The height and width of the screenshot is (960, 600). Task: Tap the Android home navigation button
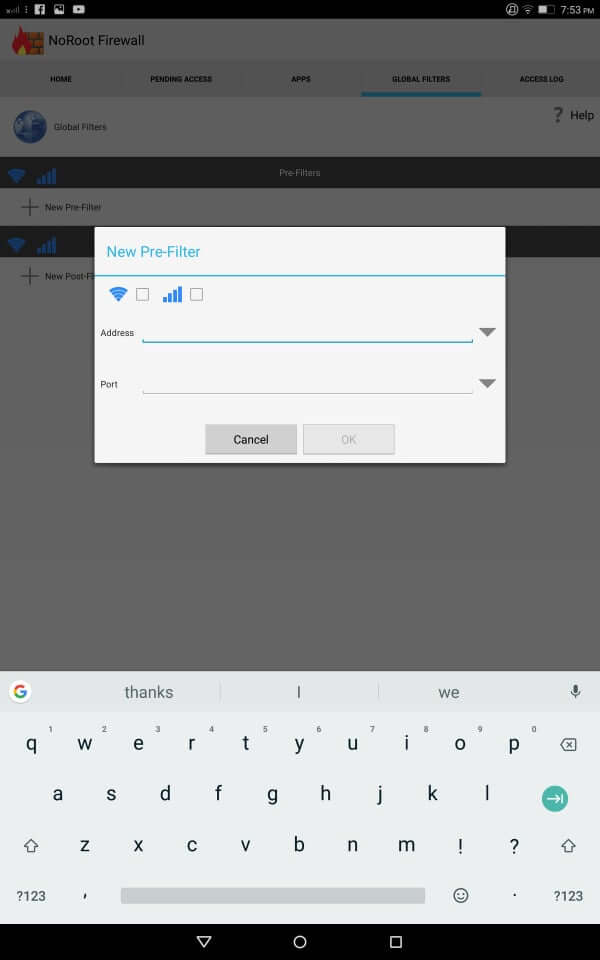coord(300,941)
